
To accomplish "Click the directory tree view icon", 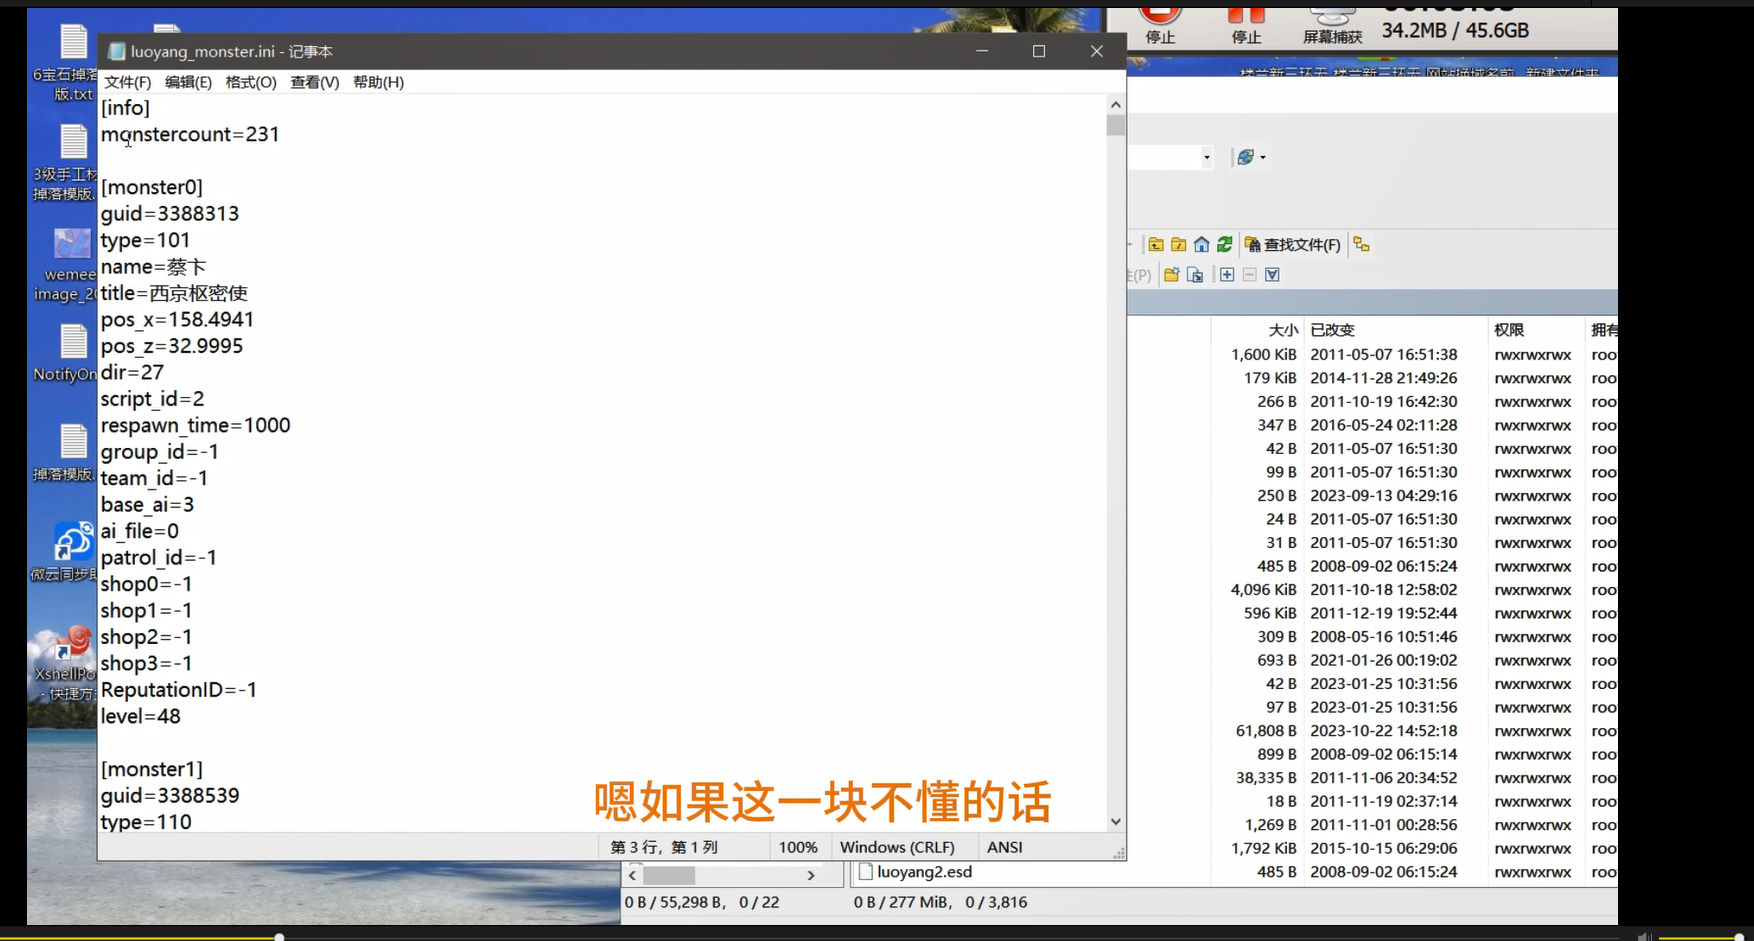I will [x=1361, y=245].
